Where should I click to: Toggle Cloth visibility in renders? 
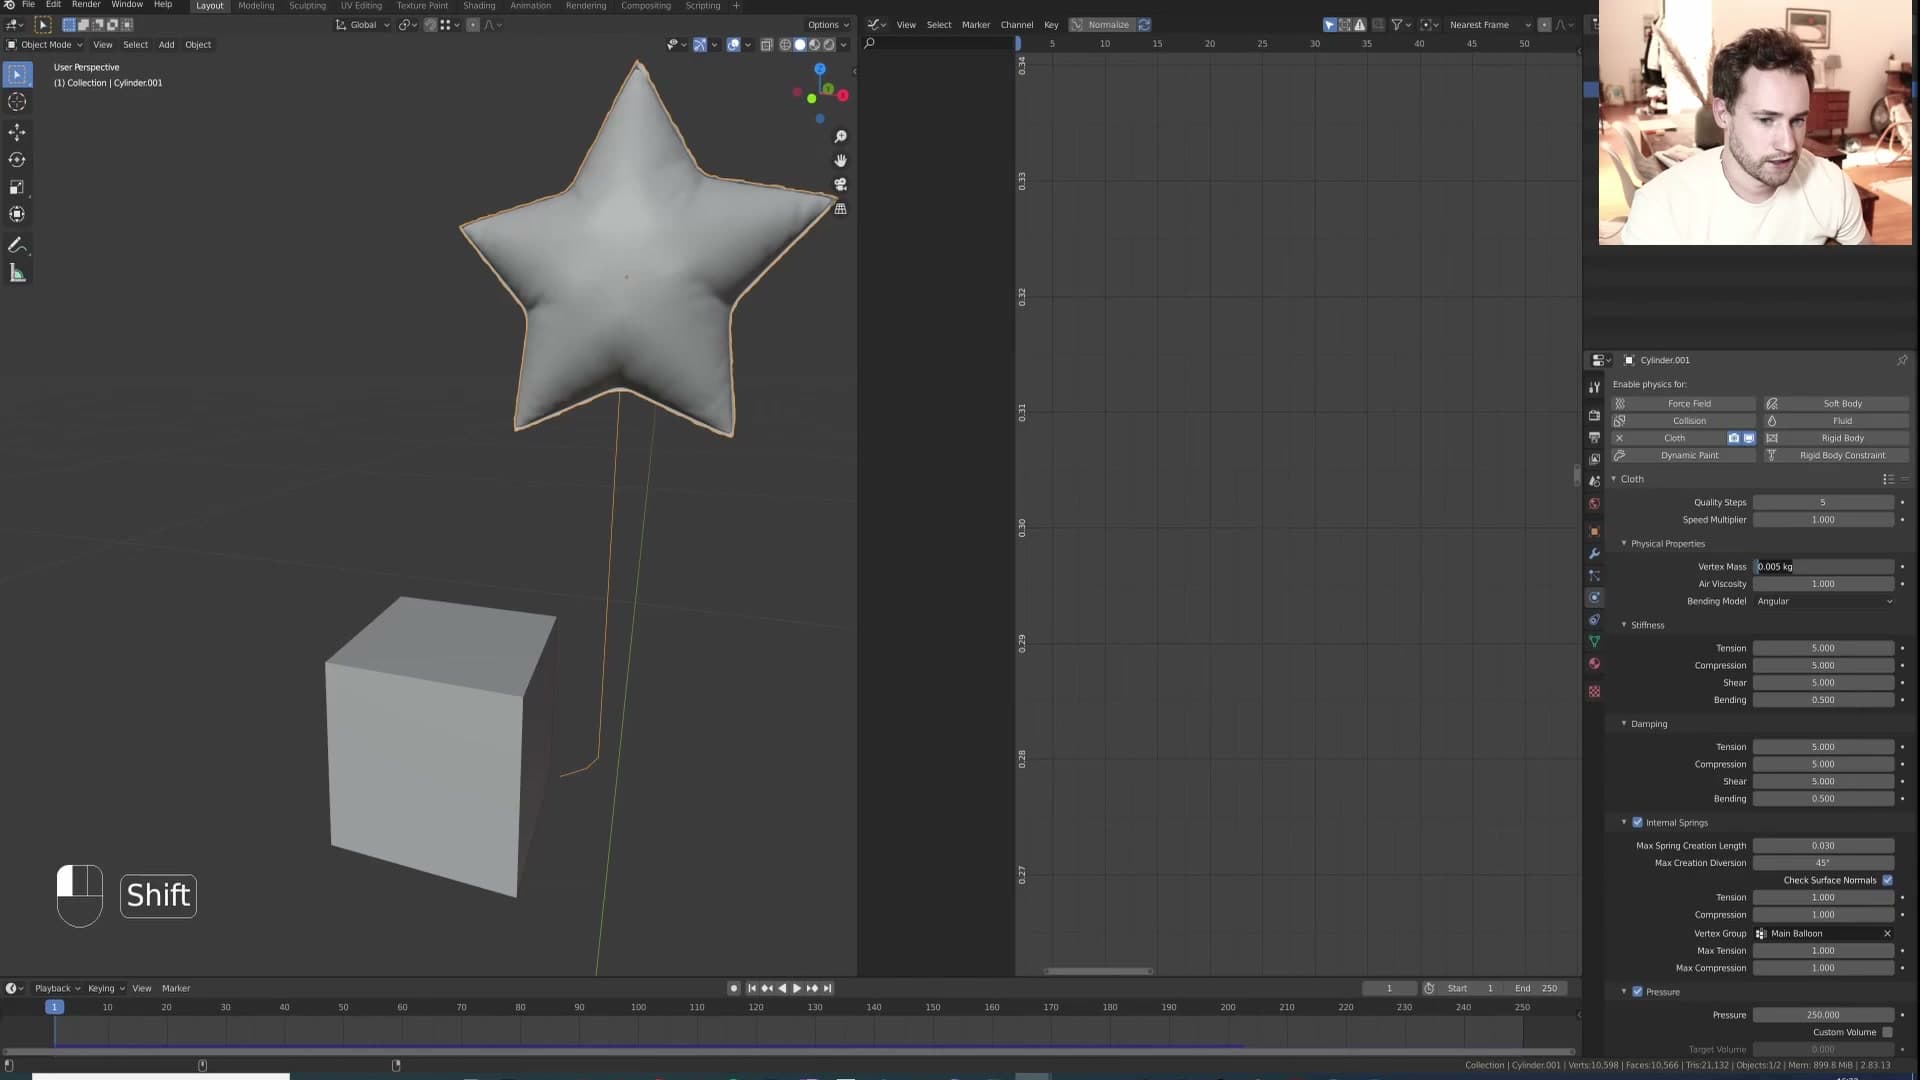(1734, 438)
